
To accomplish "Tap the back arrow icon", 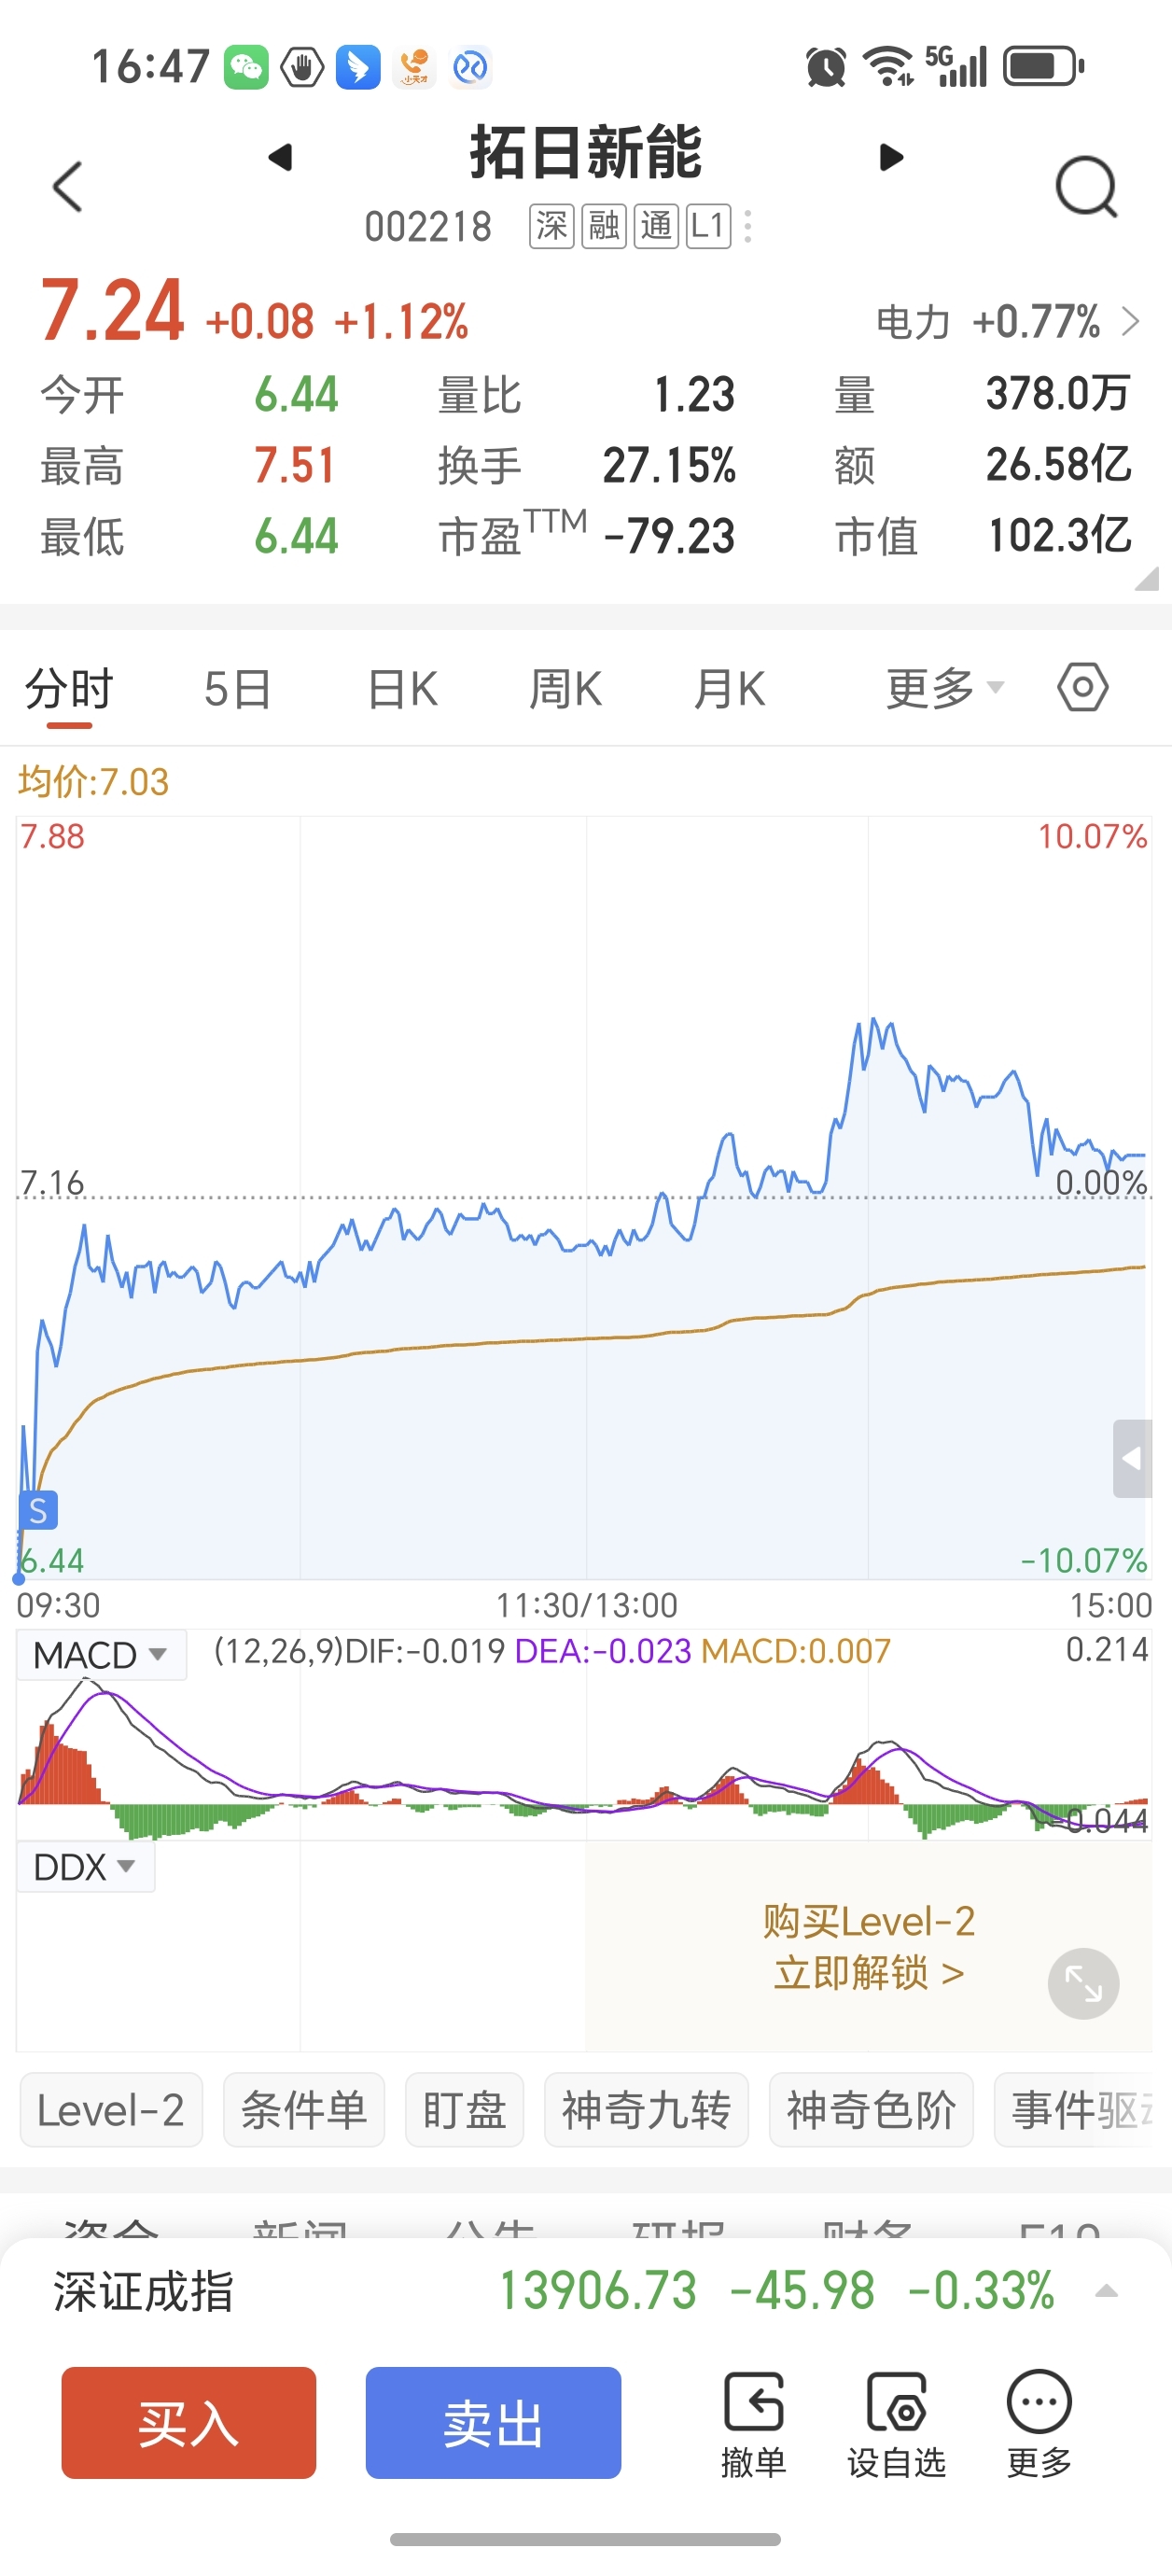I will click(x=68, y=187).
